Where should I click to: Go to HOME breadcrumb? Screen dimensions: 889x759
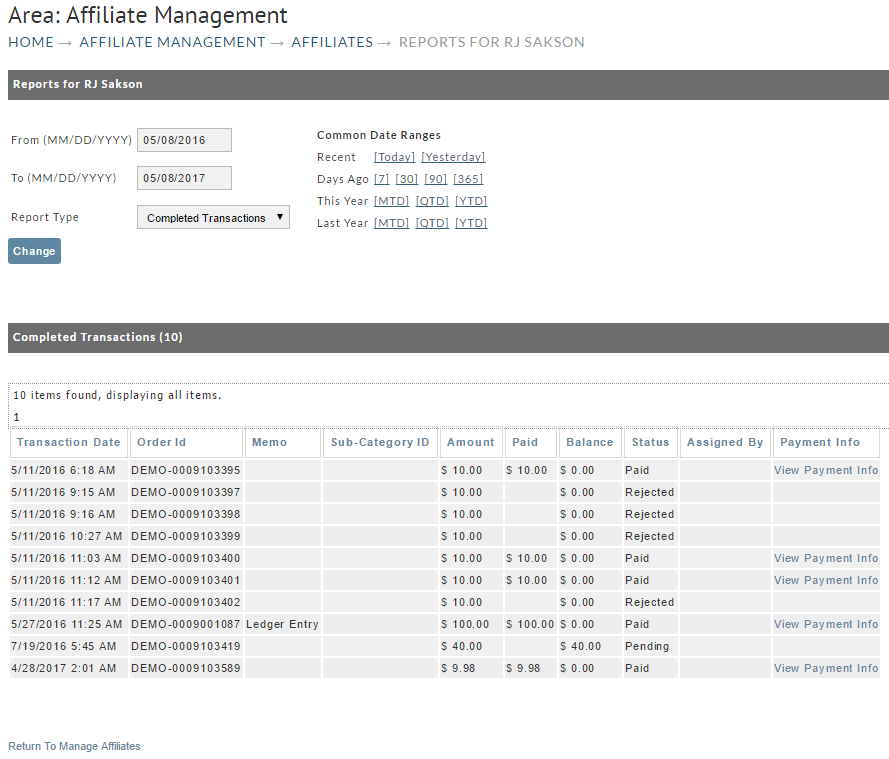click(x=31, y=43)
